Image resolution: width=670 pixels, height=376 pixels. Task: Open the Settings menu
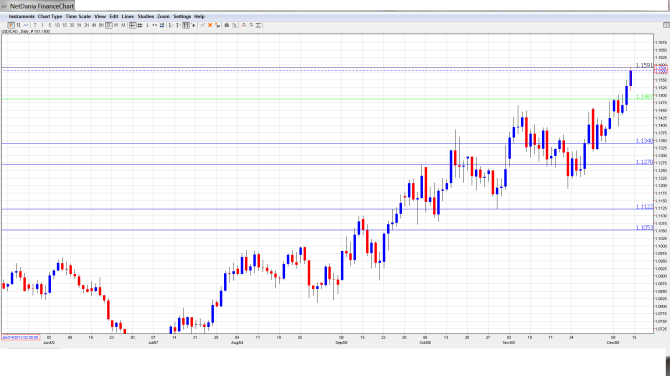pos(182,16)
